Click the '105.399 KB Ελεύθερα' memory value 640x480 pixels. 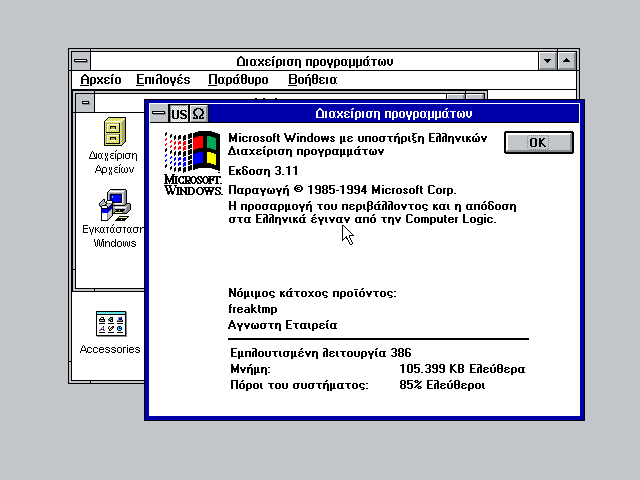point(462,369)
